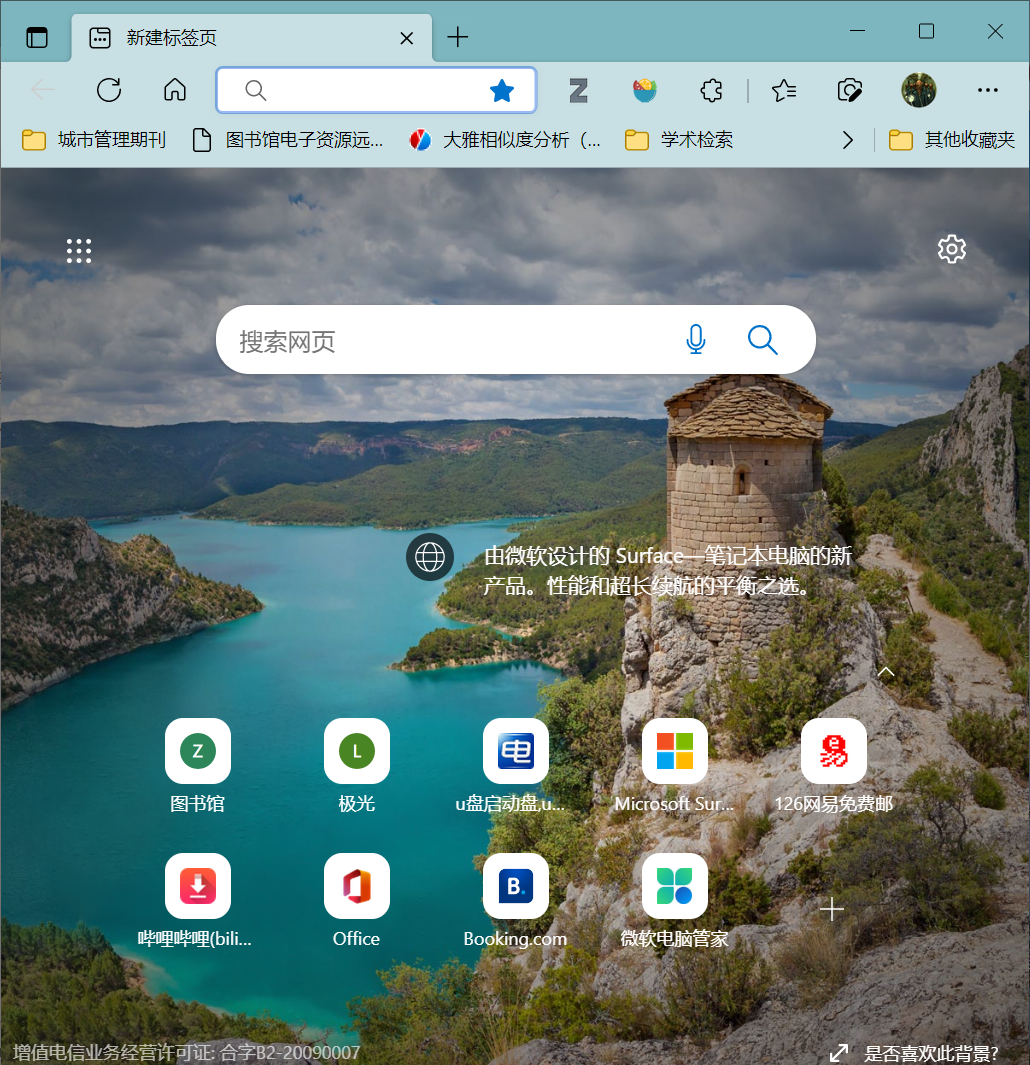
Task: Open Office quick link
Action: pos(357,901)
